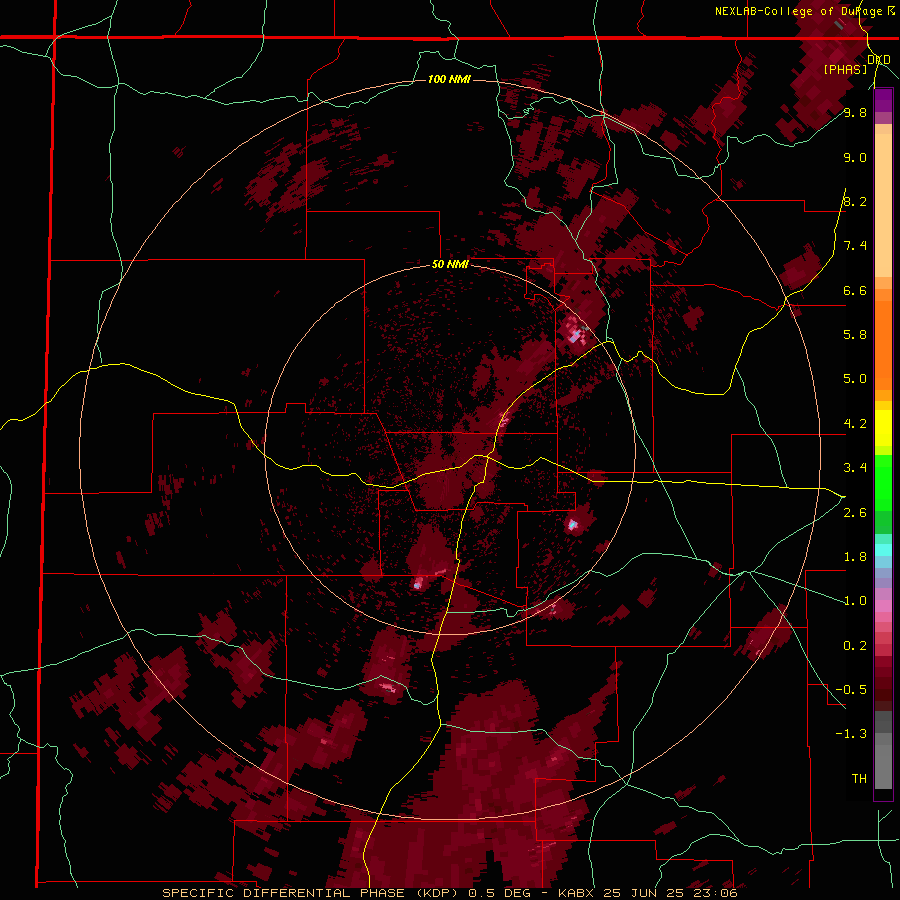Click the 0.2 value on the color scale
This screenshot has height=900, width=900.
click(855, 646)
